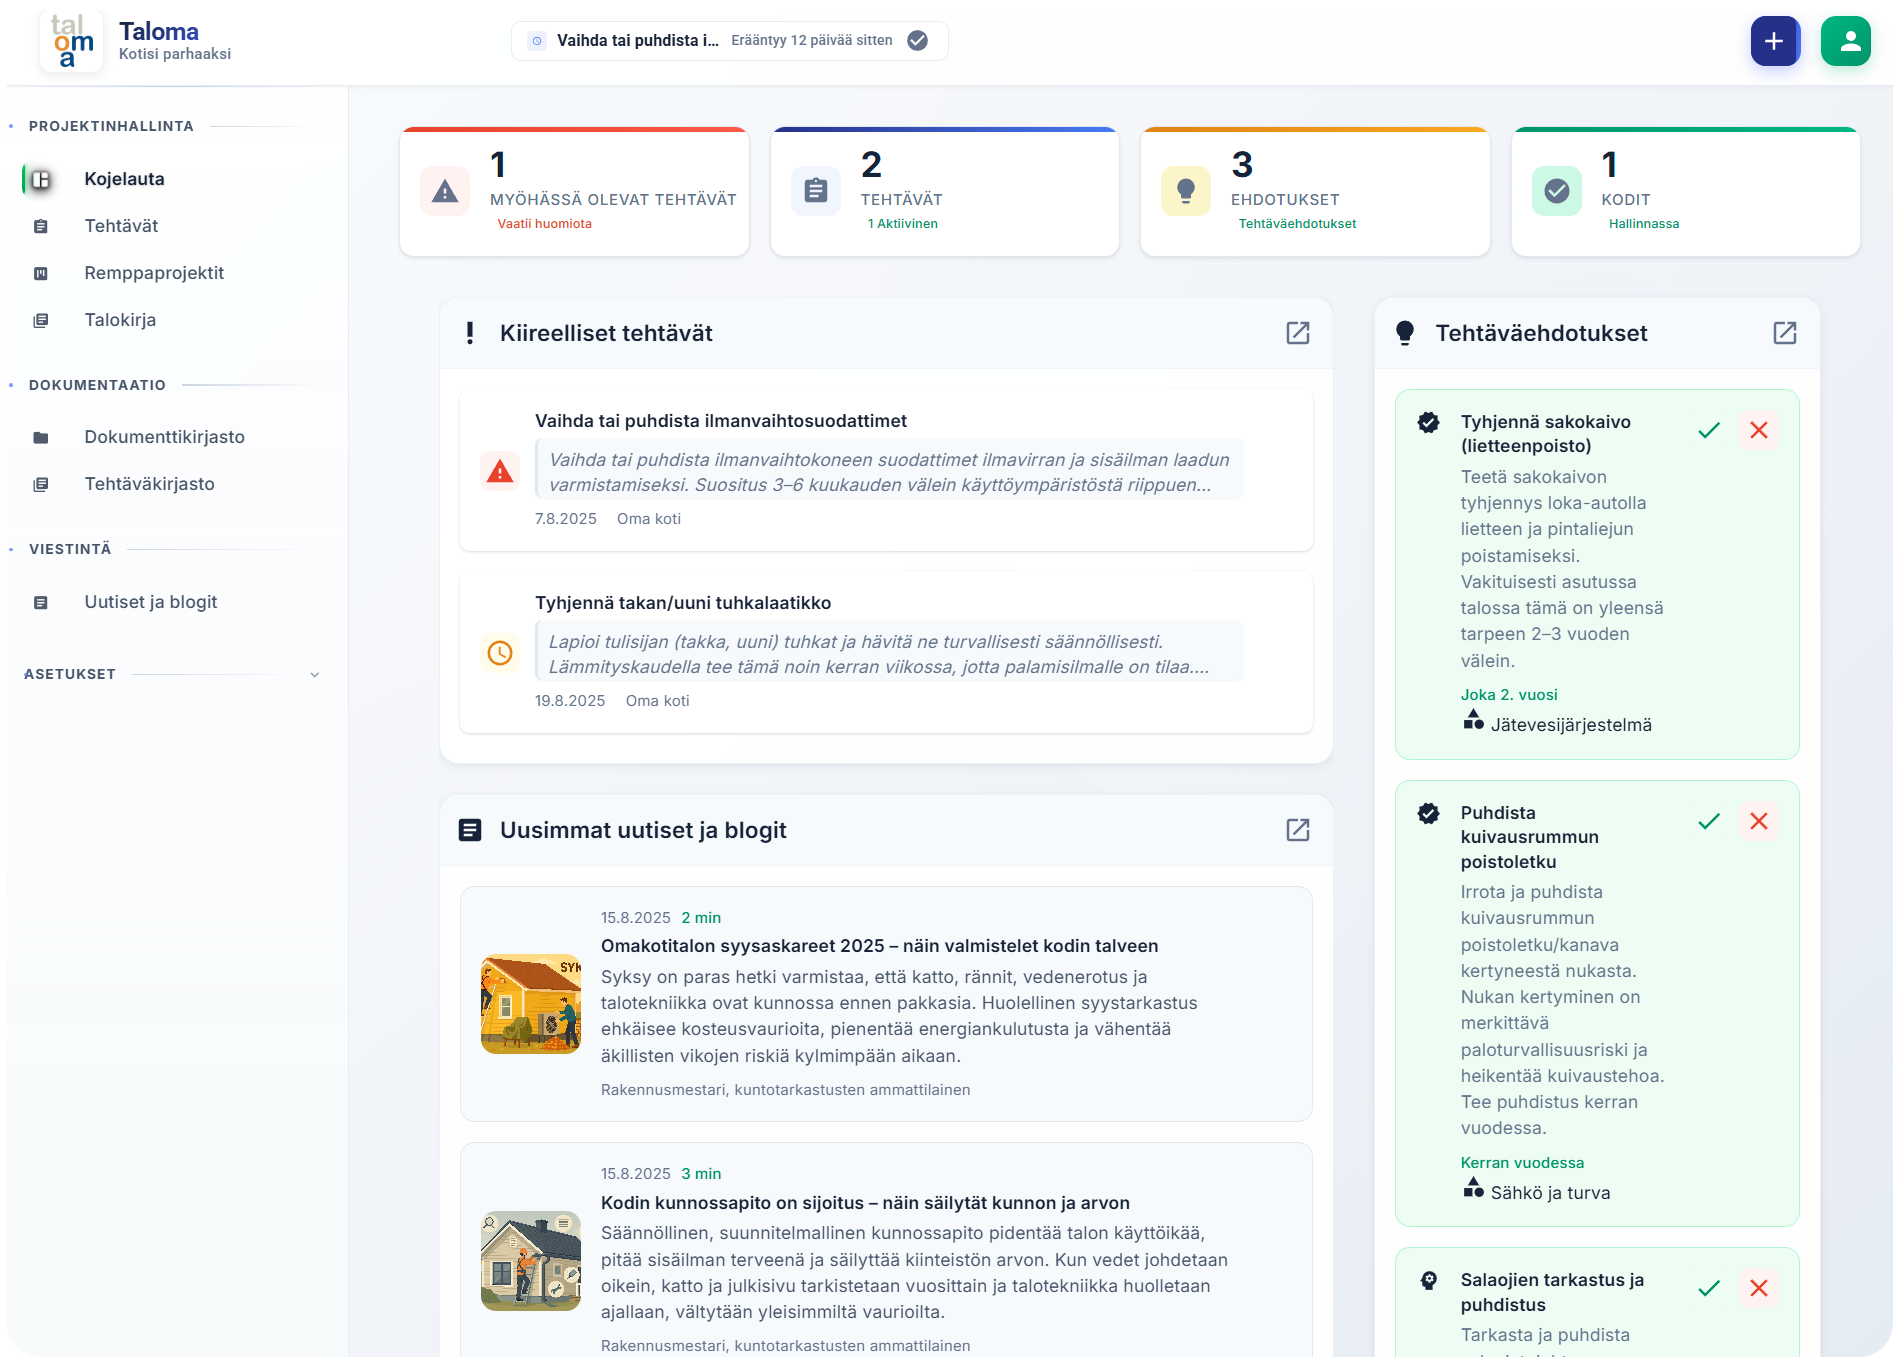Dismiss the Puhdista kuivausrummun poistoletku suggestion

(x=1759, y=821)
